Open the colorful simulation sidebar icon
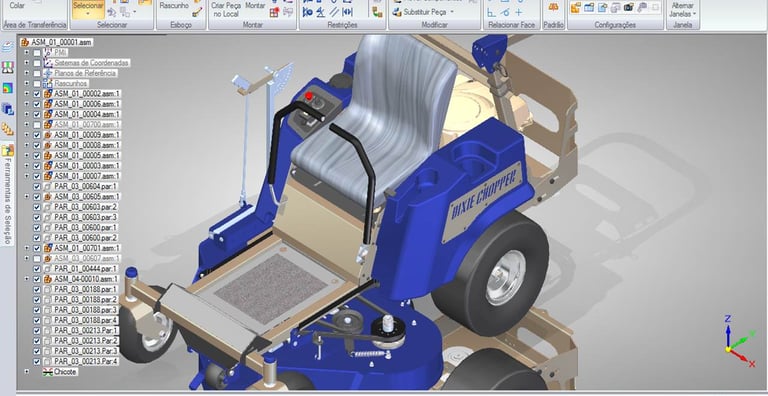Image resolution: width=768 pixels, height=396 pixels. coord(8,88)
